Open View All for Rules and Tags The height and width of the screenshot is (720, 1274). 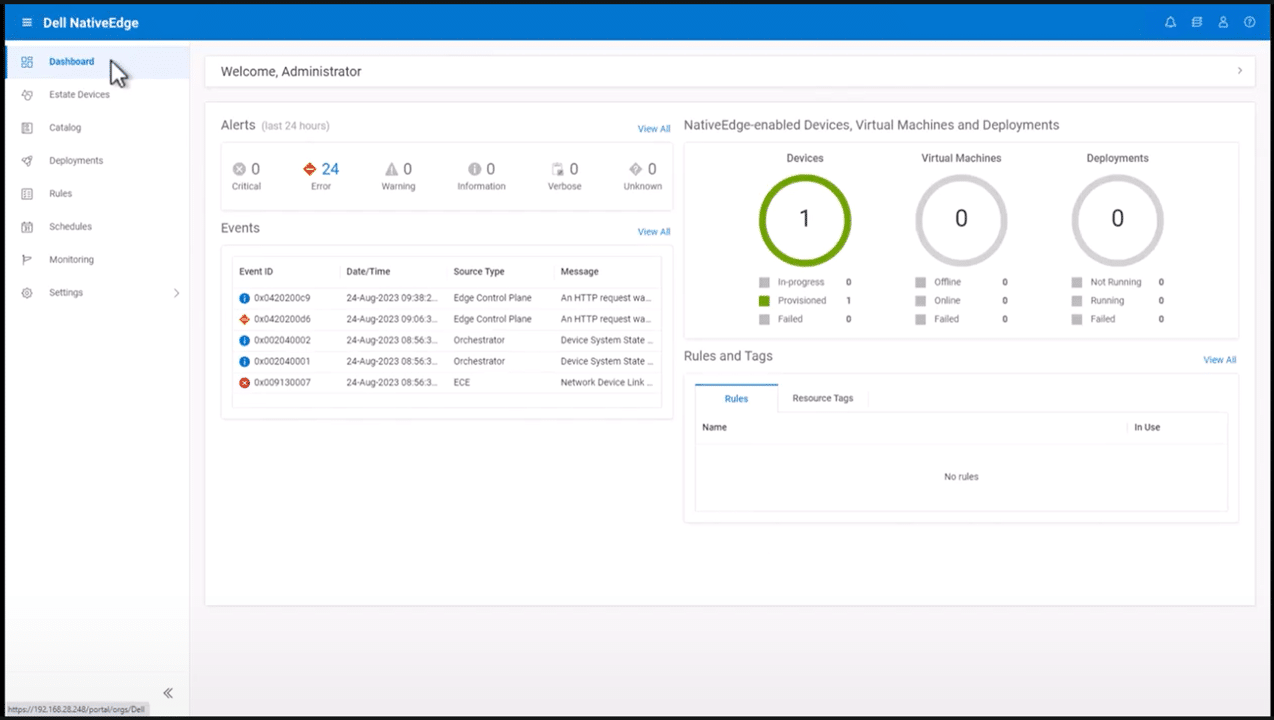tap(1220, 360)
